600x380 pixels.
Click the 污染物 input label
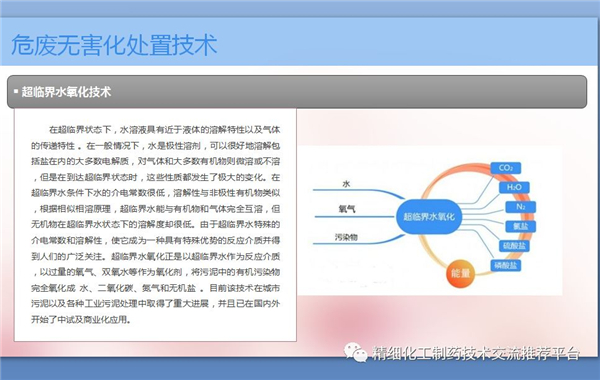coord(346,237)
